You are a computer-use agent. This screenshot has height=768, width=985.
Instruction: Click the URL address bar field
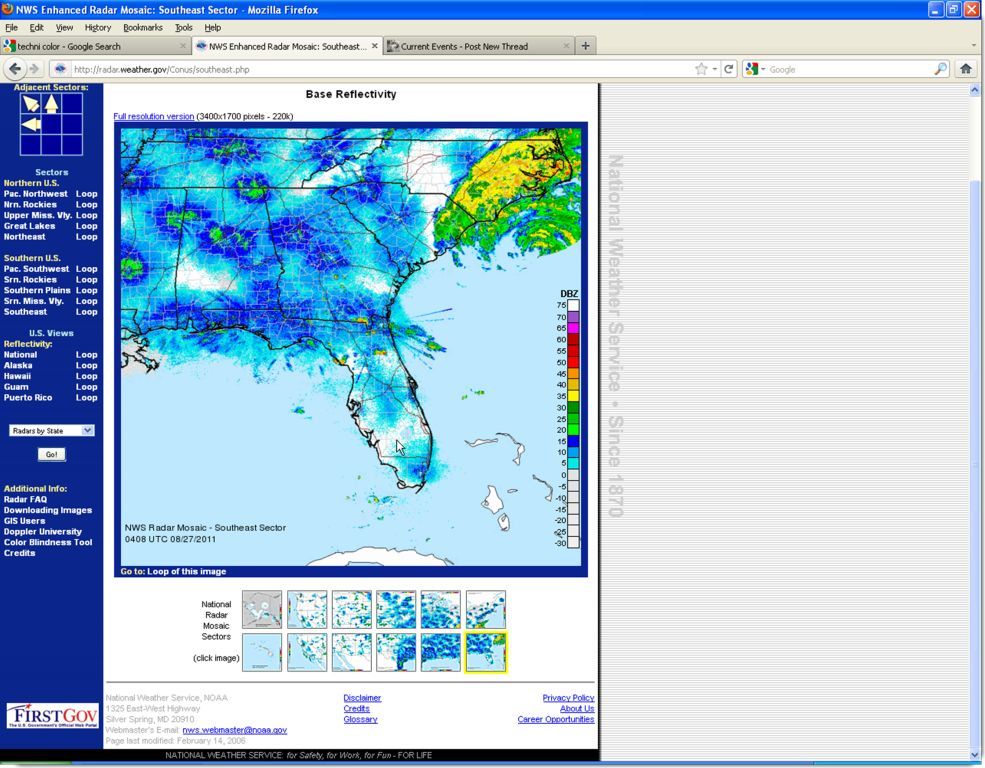(380, 69)
